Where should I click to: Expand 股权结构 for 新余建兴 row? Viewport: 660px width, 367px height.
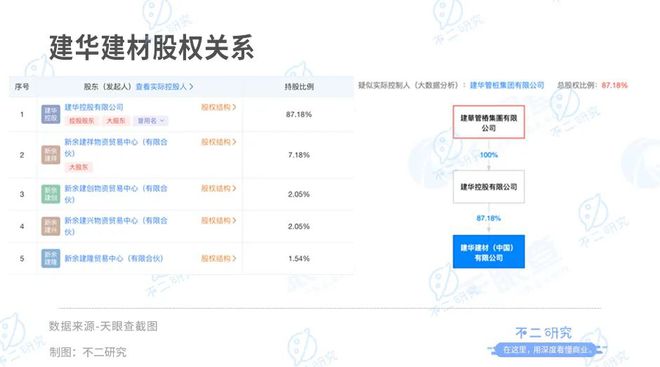[218, 220]
